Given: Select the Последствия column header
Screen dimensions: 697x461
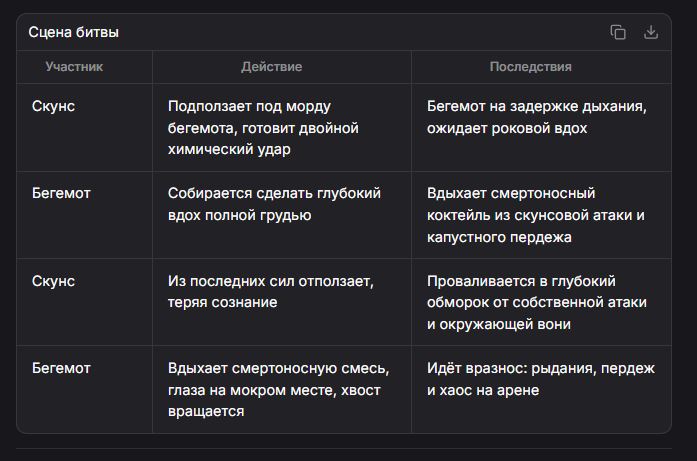Looking at the screenshot, I should (x=530, y=67).
